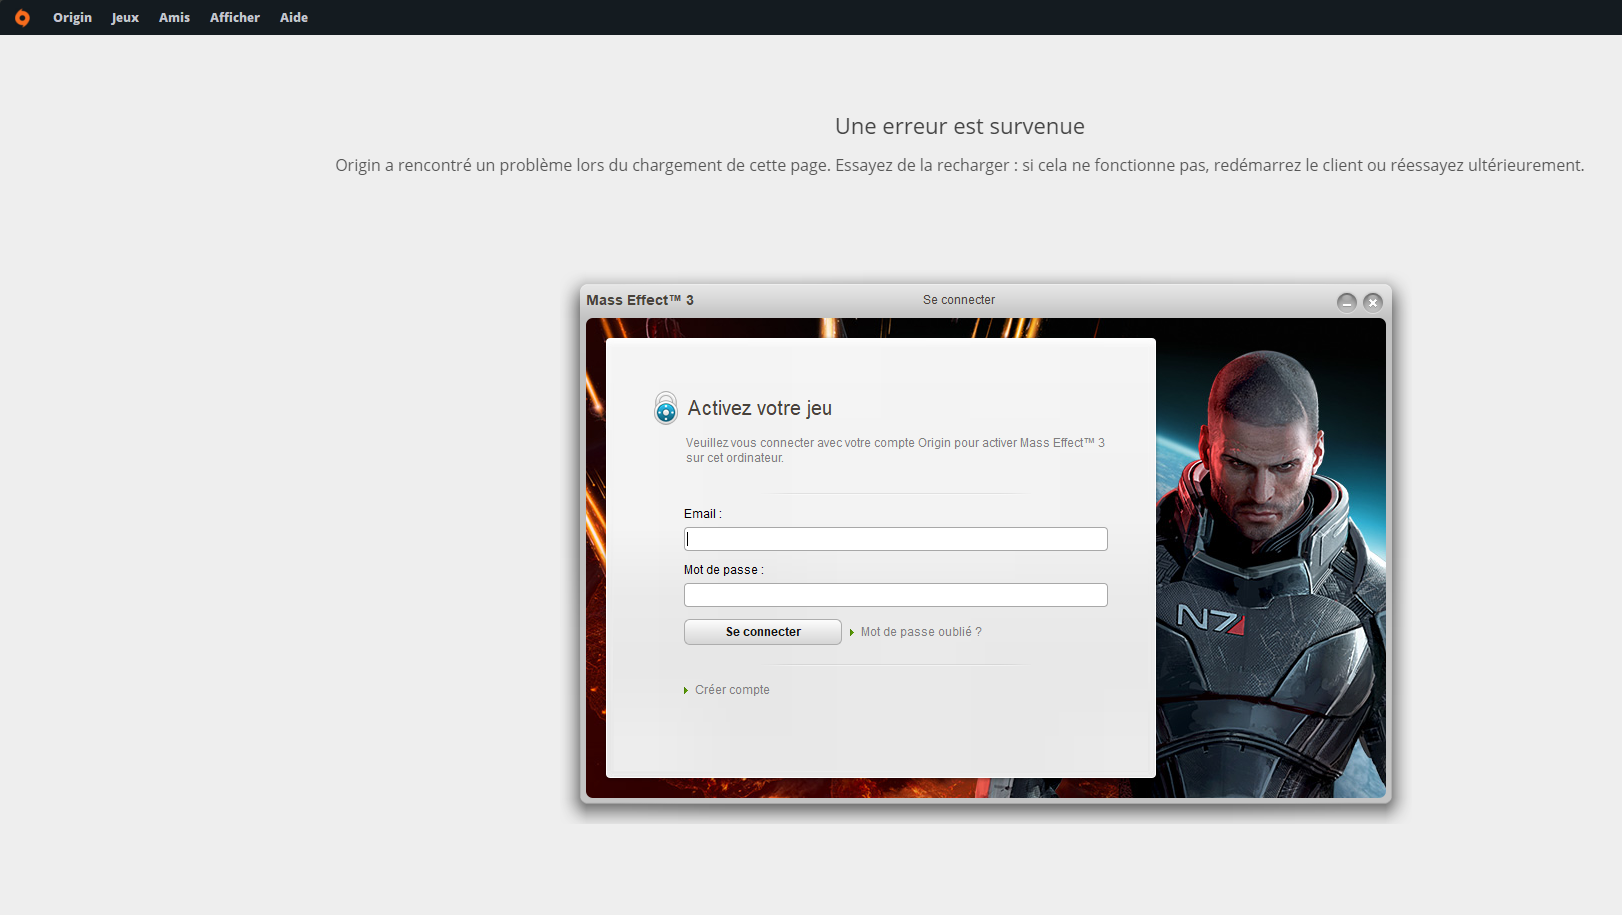Click the Se connecter button
Screen dimensions: 1622x915
point(763,632)
